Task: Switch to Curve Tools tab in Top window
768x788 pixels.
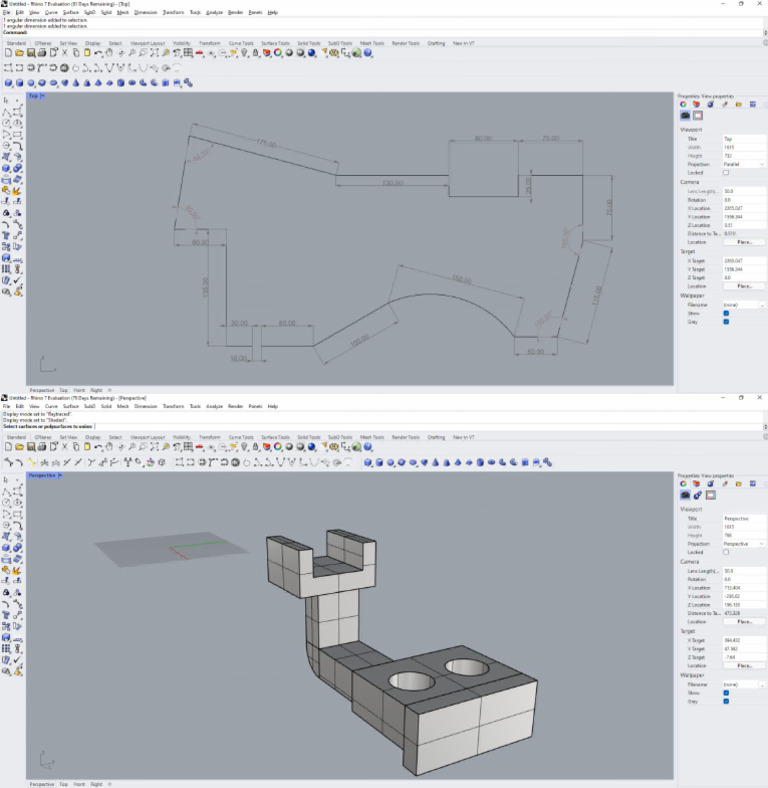Action: [241, 43]
